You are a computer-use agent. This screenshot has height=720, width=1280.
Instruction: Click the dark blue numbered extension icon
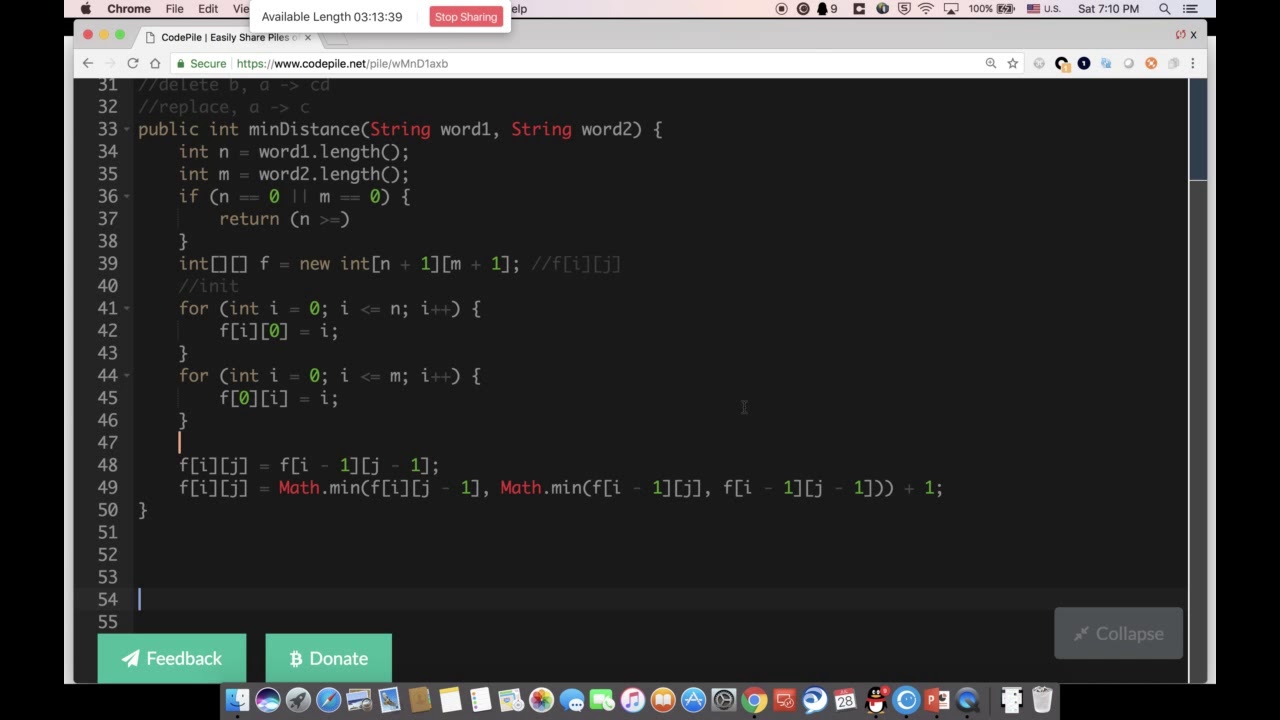(x=1084, y=63)
